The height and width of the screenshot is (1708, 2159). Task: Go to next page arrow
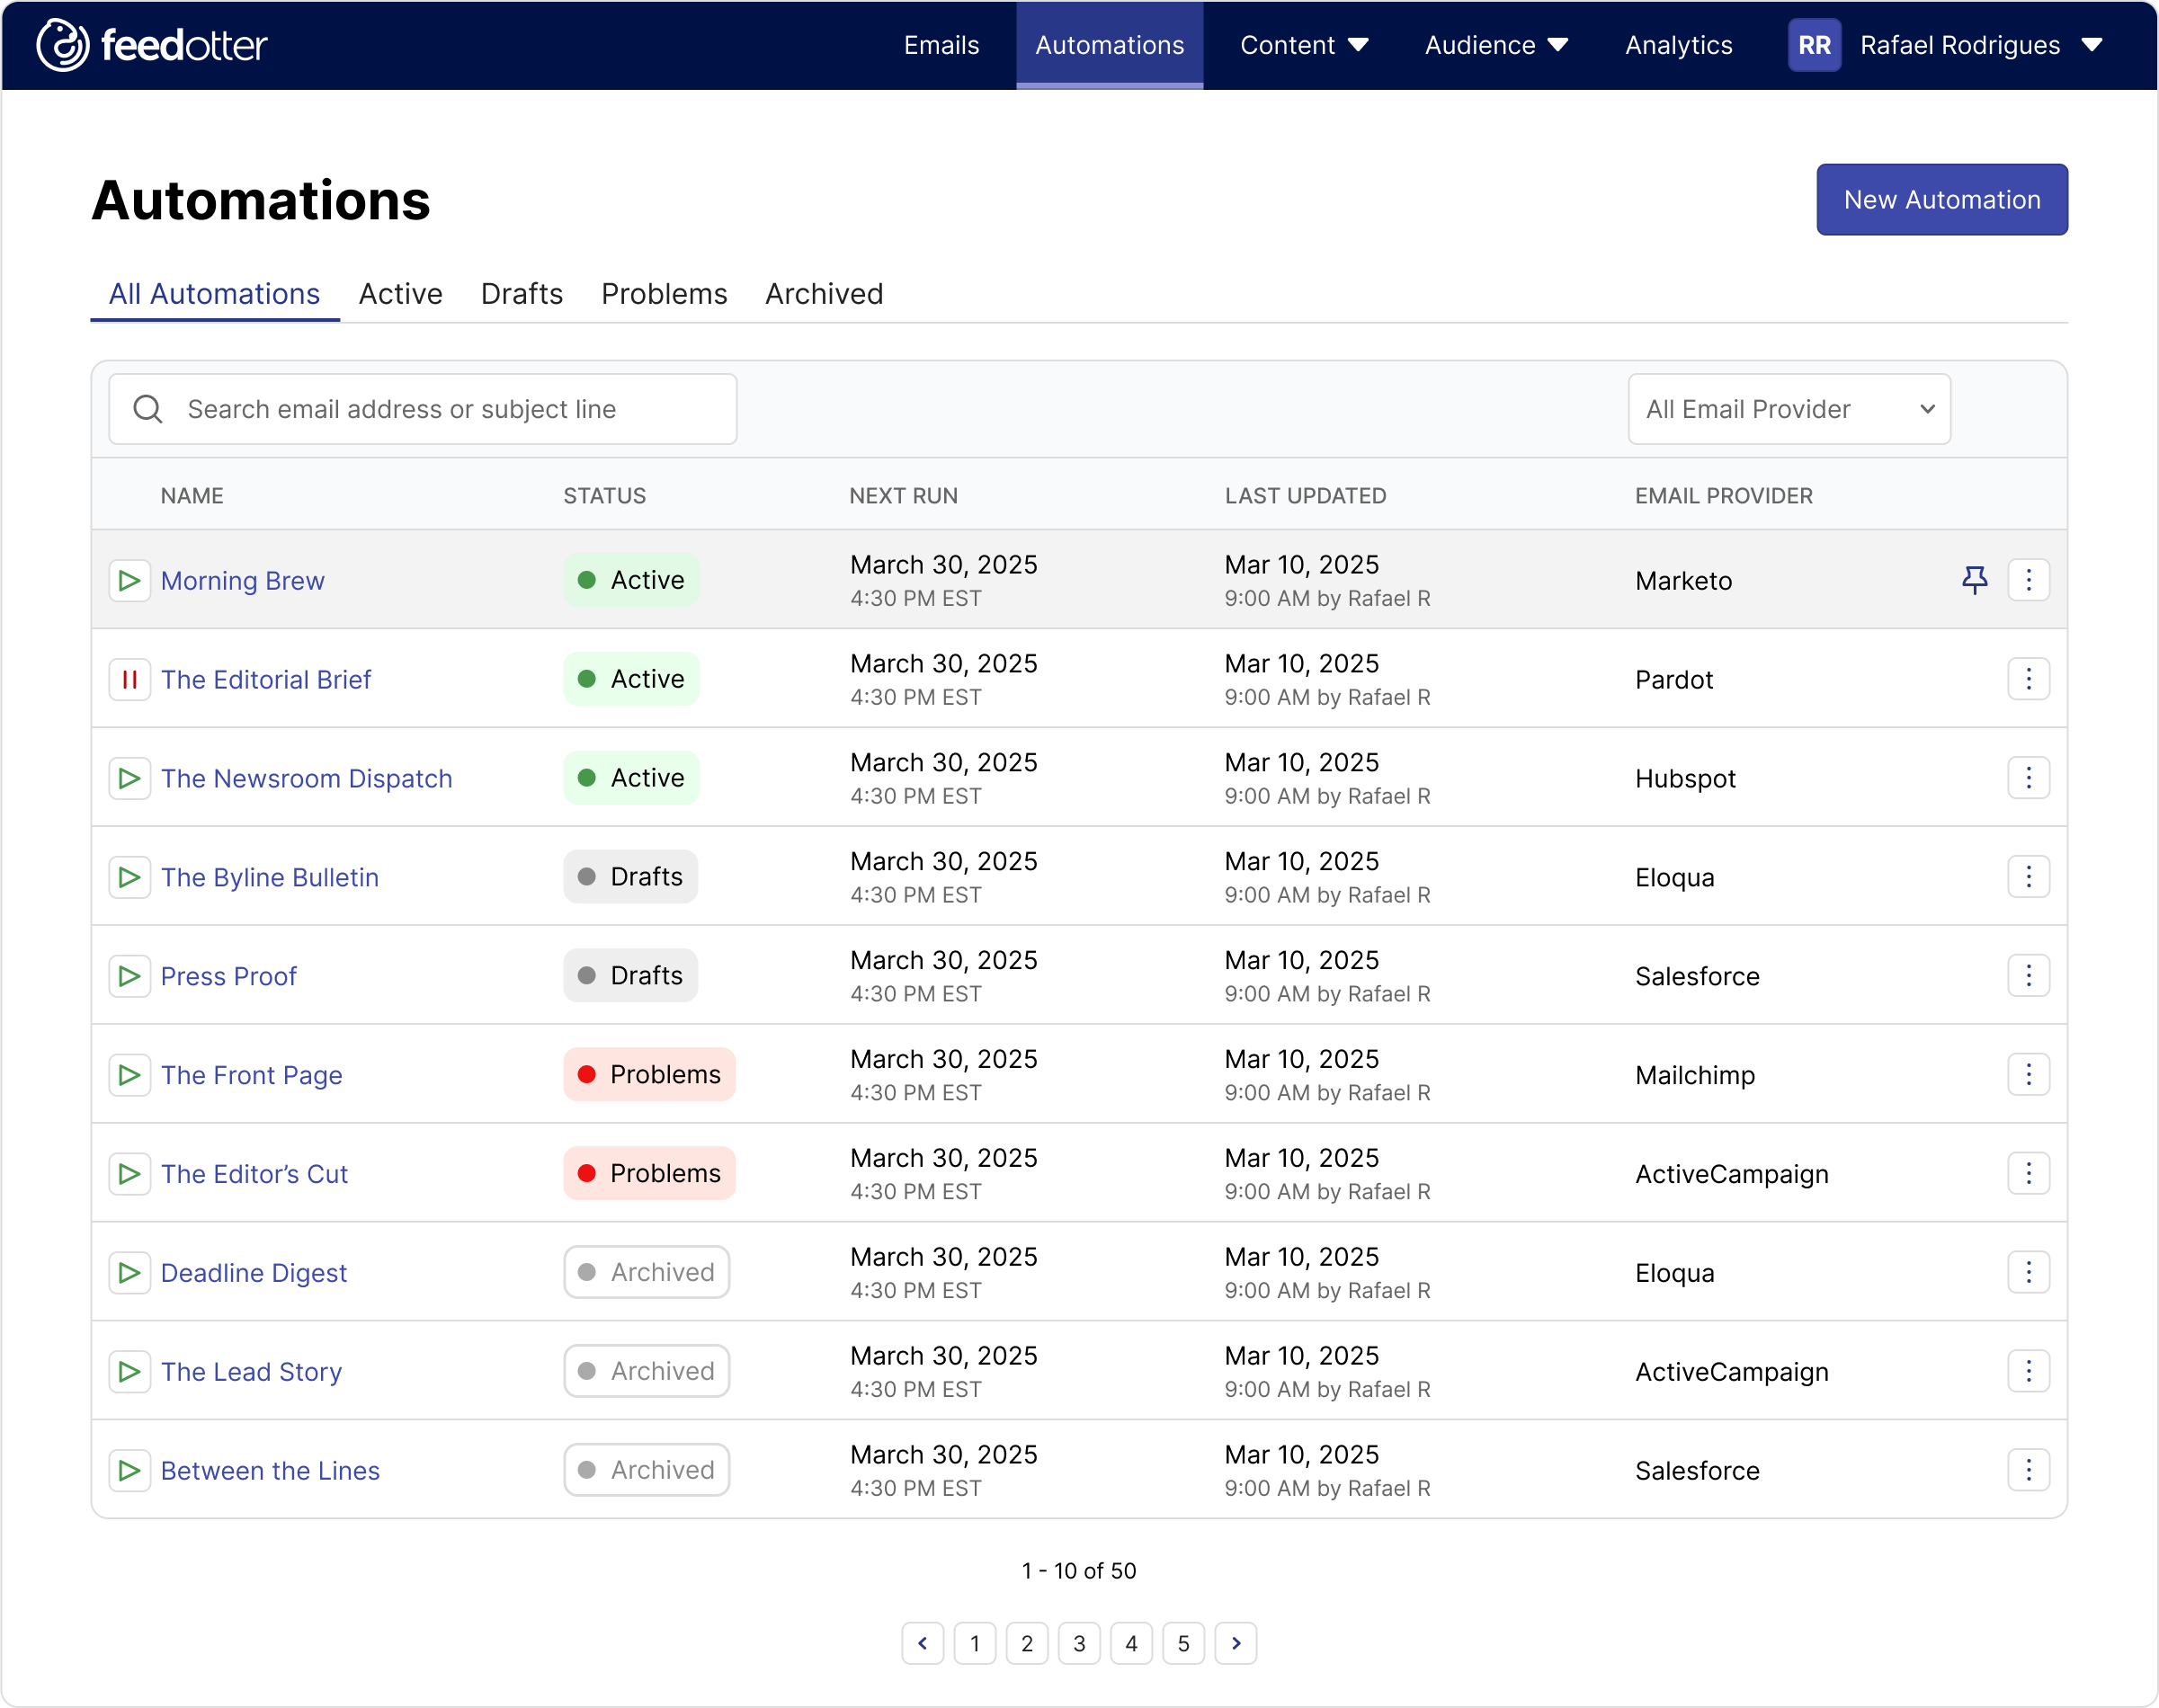coord(1236,1643)
